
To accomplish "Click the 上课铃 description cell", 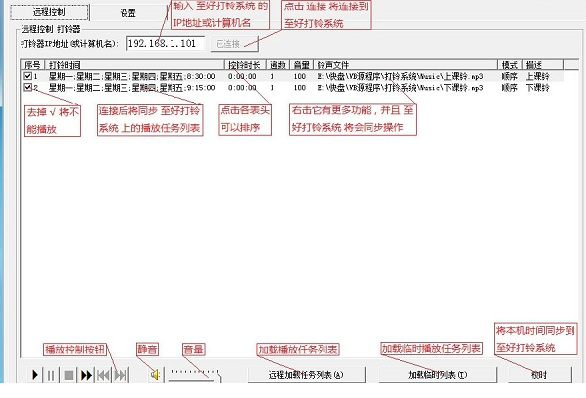I will [x=537, y=76].
